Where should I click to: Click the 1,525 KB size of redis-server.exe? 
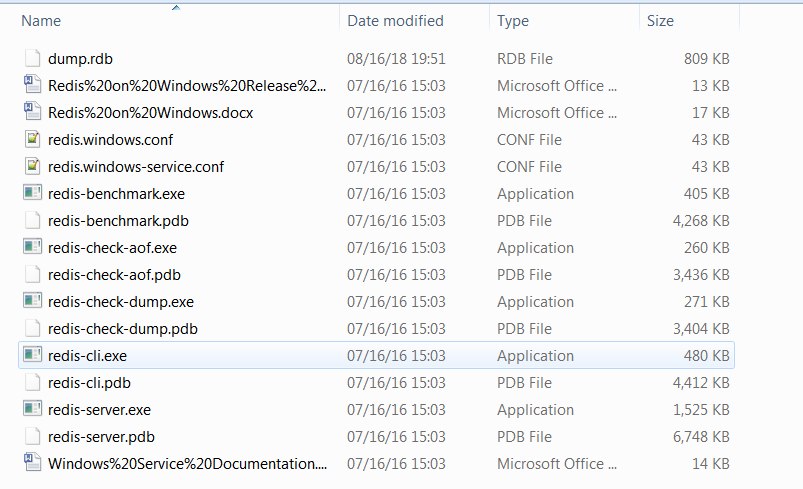tap(701, 410)
